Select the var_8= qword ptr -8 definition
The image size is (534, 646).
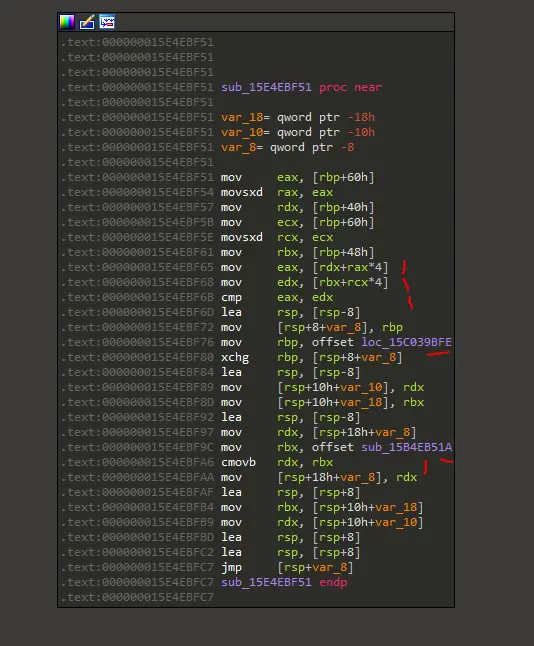(288, 147)
